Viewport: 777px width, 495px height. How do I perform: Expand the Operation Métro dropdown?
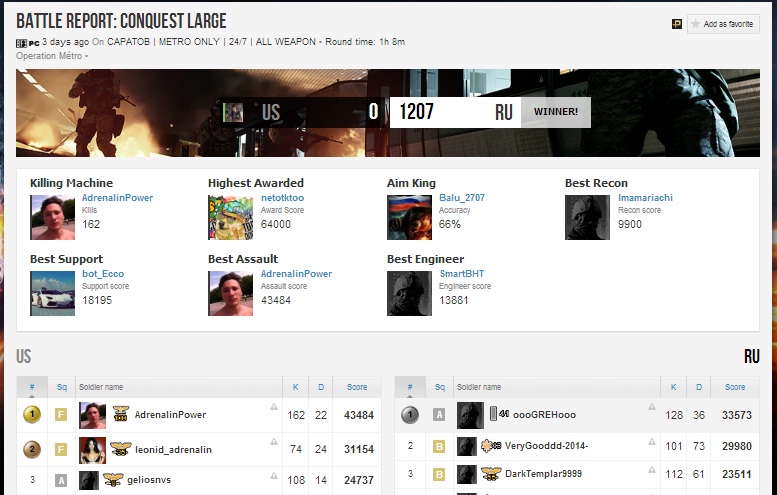click(x=52, y=56)
